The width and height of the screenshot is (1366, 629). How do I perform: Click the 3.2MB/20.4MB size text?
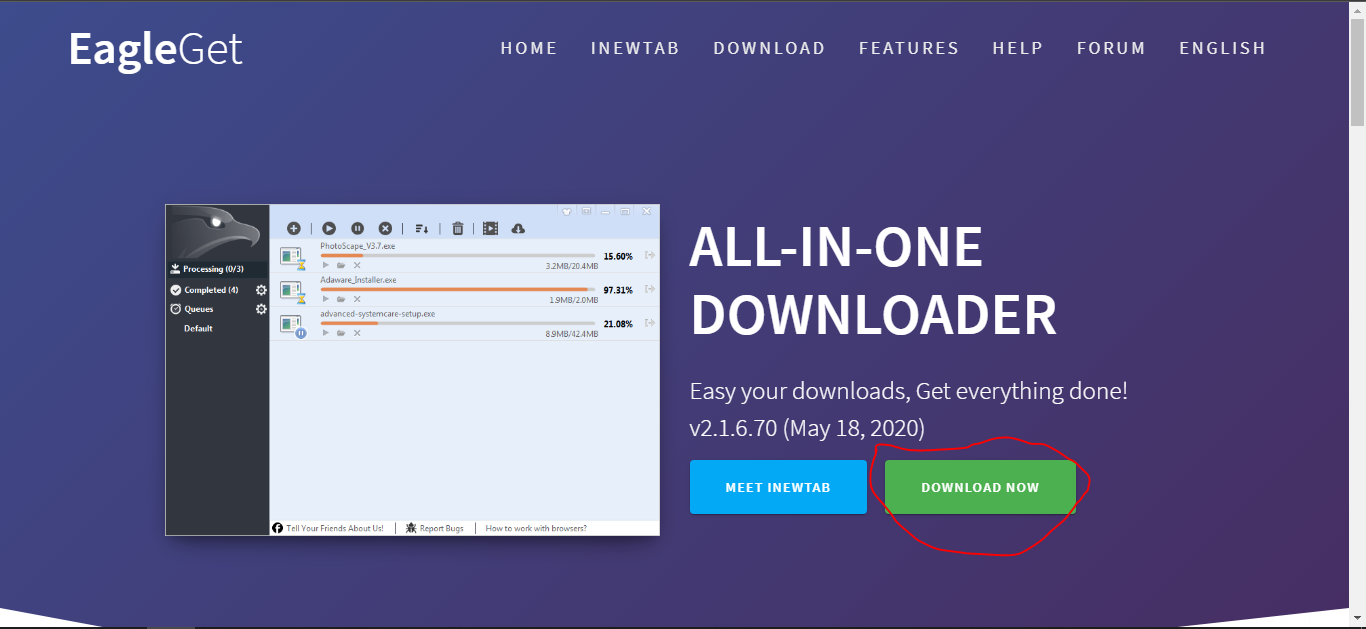tap(572, 266)
